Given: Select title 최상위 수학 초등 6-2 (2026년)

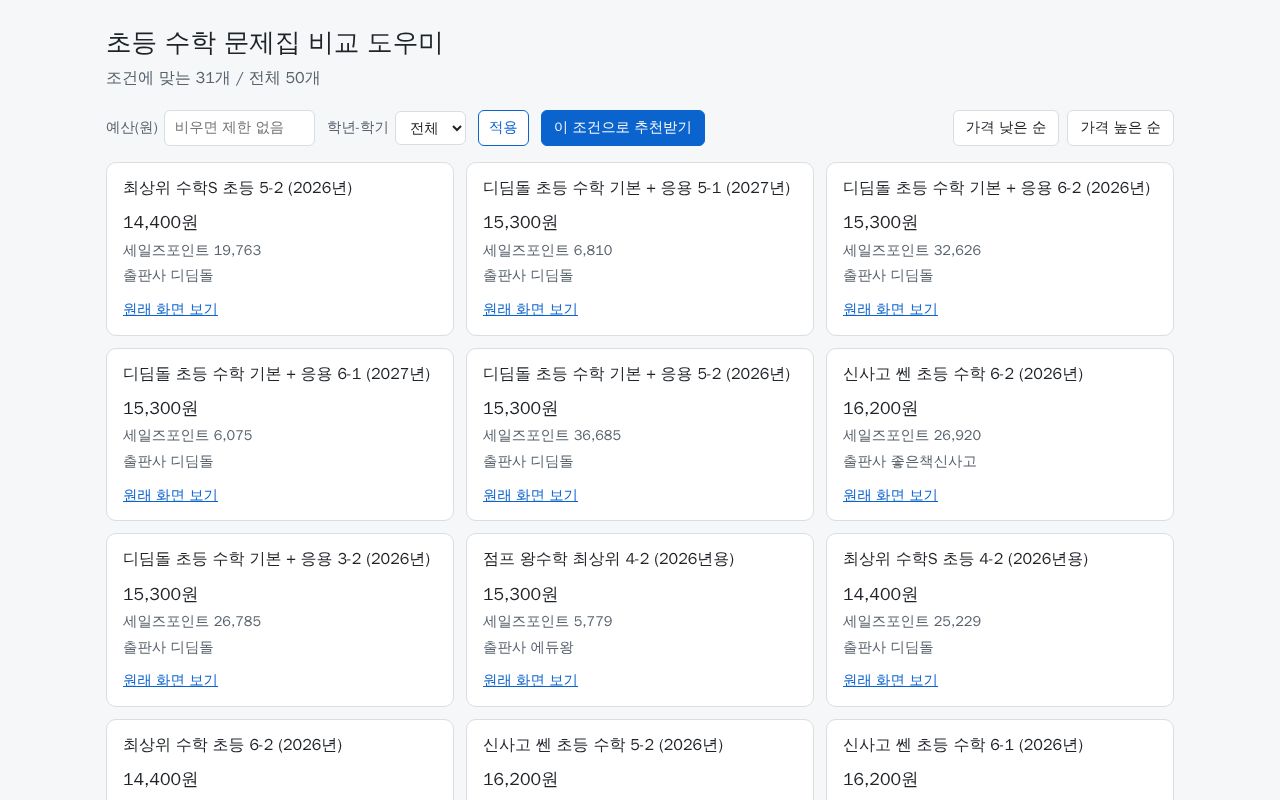Looking at the screenshot, I should [x=233, y=745].
